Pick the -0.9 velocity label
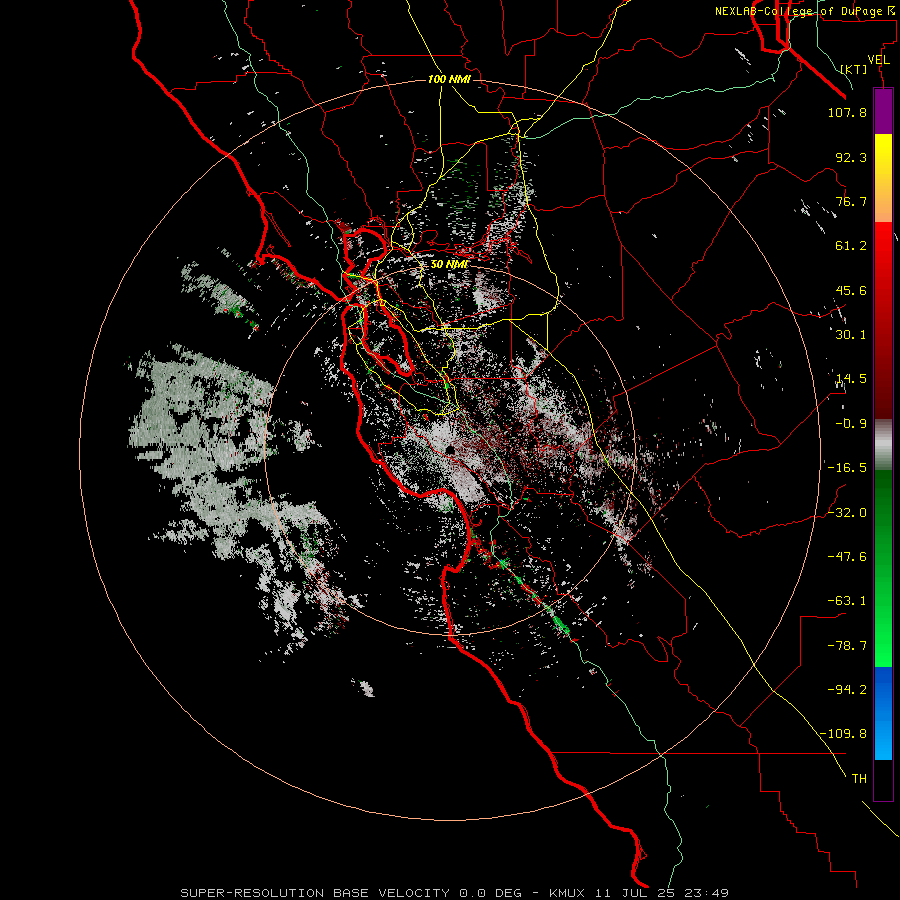900x900 pixels. [851, 424]
